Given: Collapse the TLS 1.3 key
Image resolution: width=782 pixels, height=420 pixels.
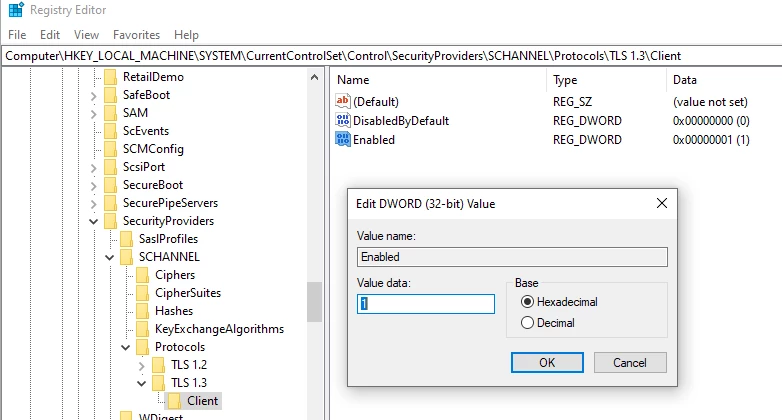Looking at the screenshot, I should 142,383.
